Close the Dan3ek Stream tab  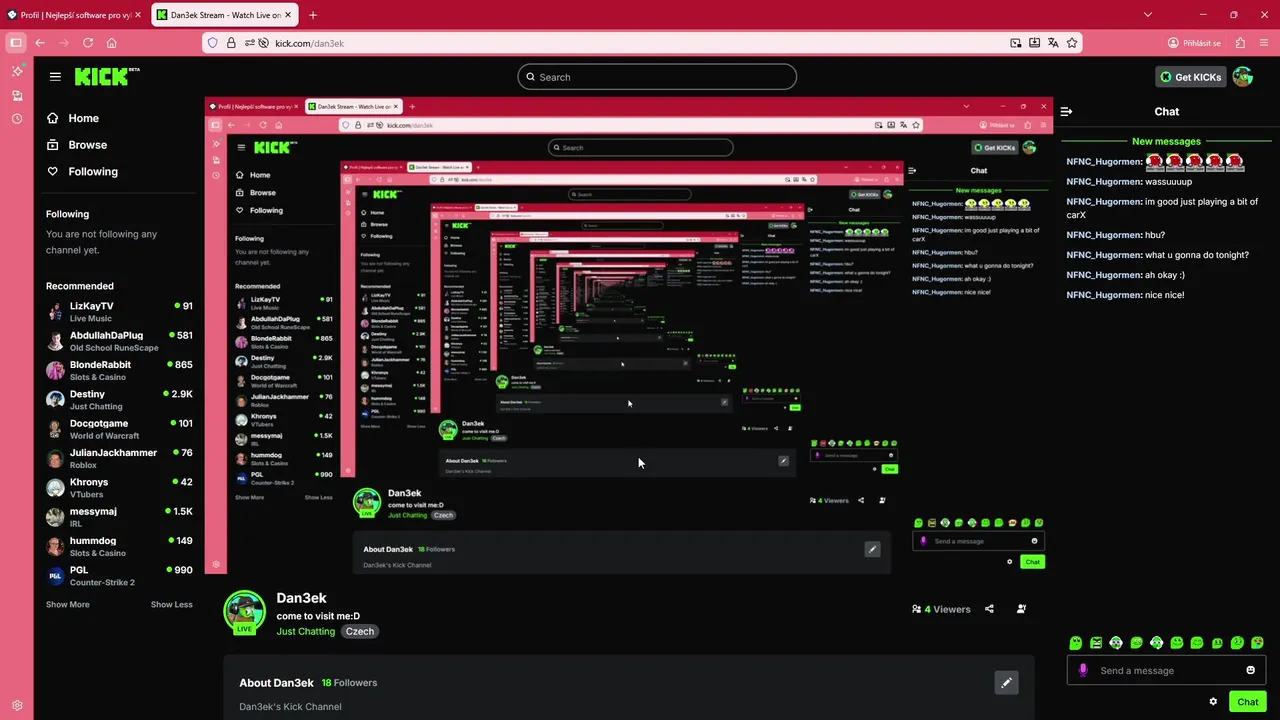(288, 15)
